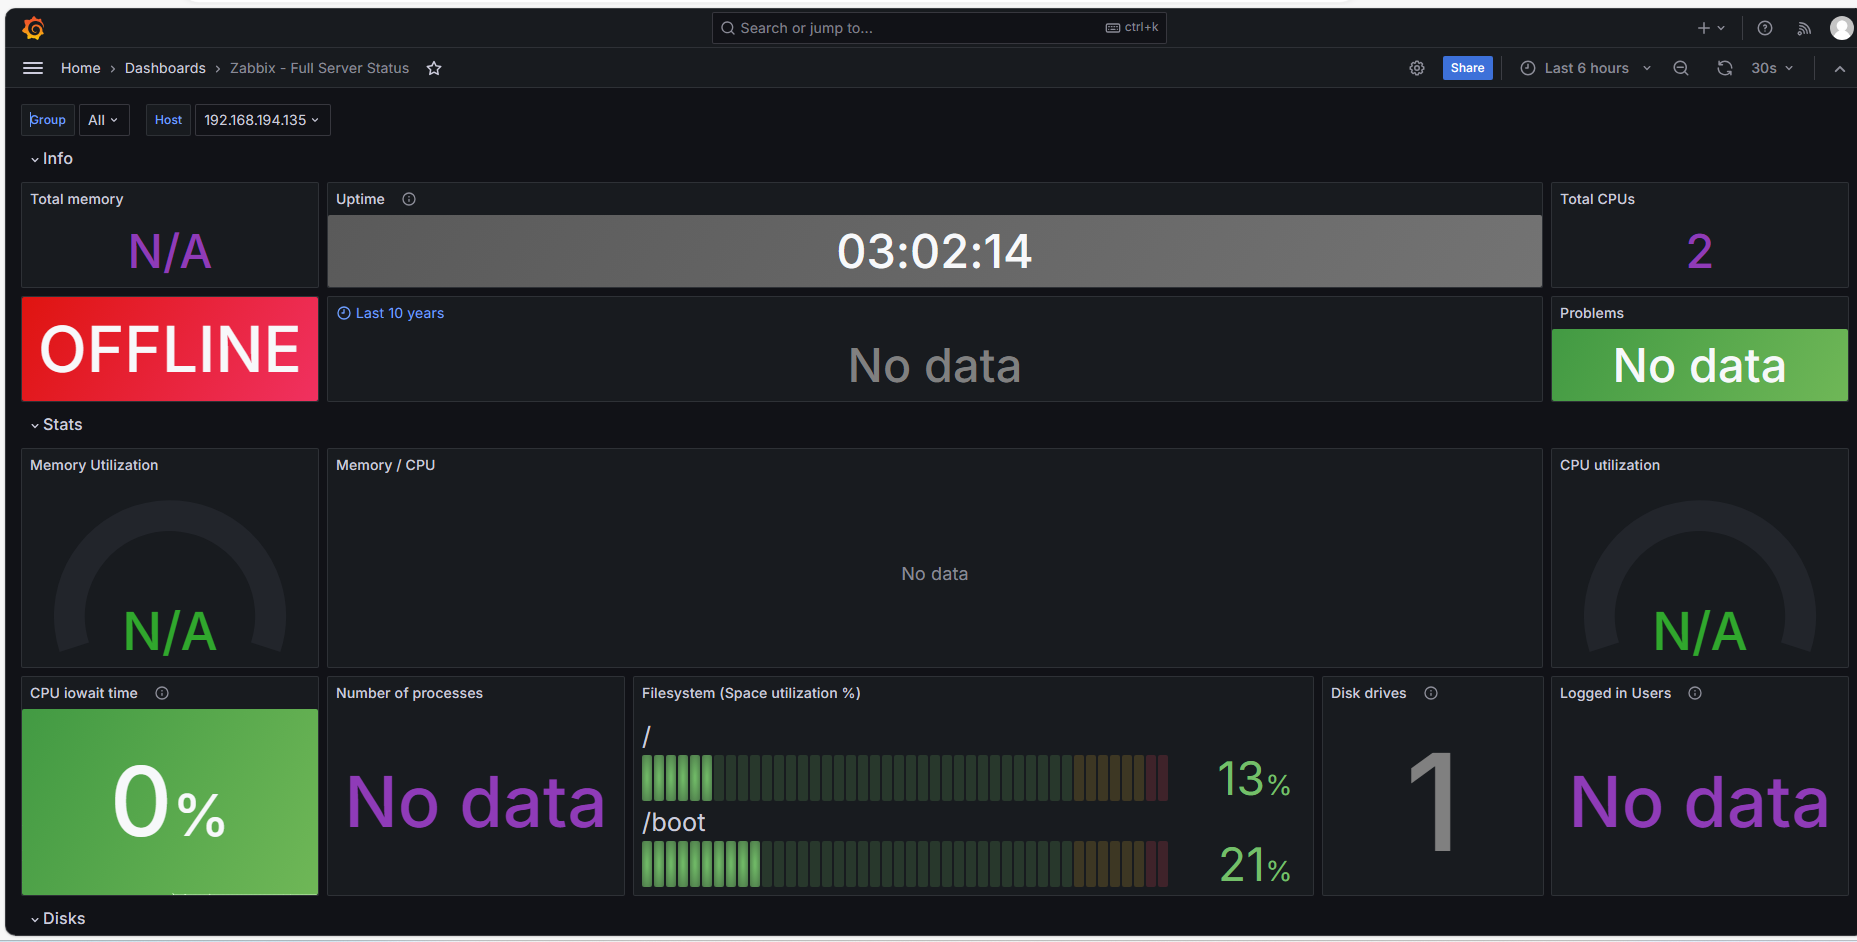The height and width of the screenshot is (942, 1857).
Task: Click the Share button
Action: 1467,68
